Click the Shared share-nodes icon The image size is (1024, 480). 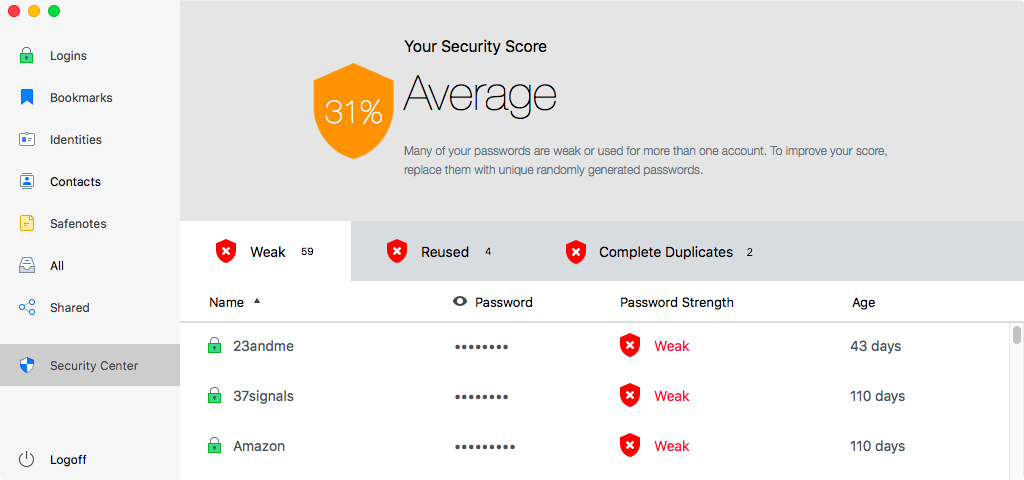[x=27, y=307]
